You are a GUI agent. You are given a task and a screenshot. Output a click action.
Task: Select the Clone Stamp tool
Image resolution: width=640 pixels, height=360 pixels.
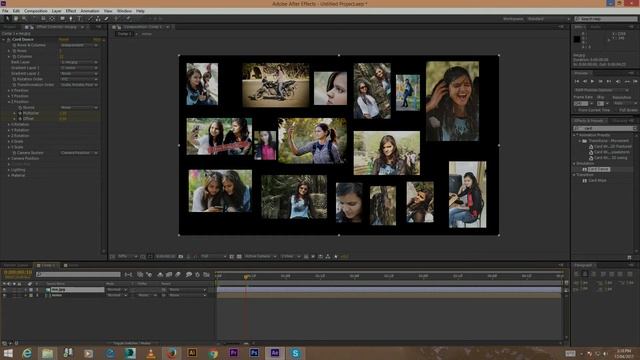98,18
